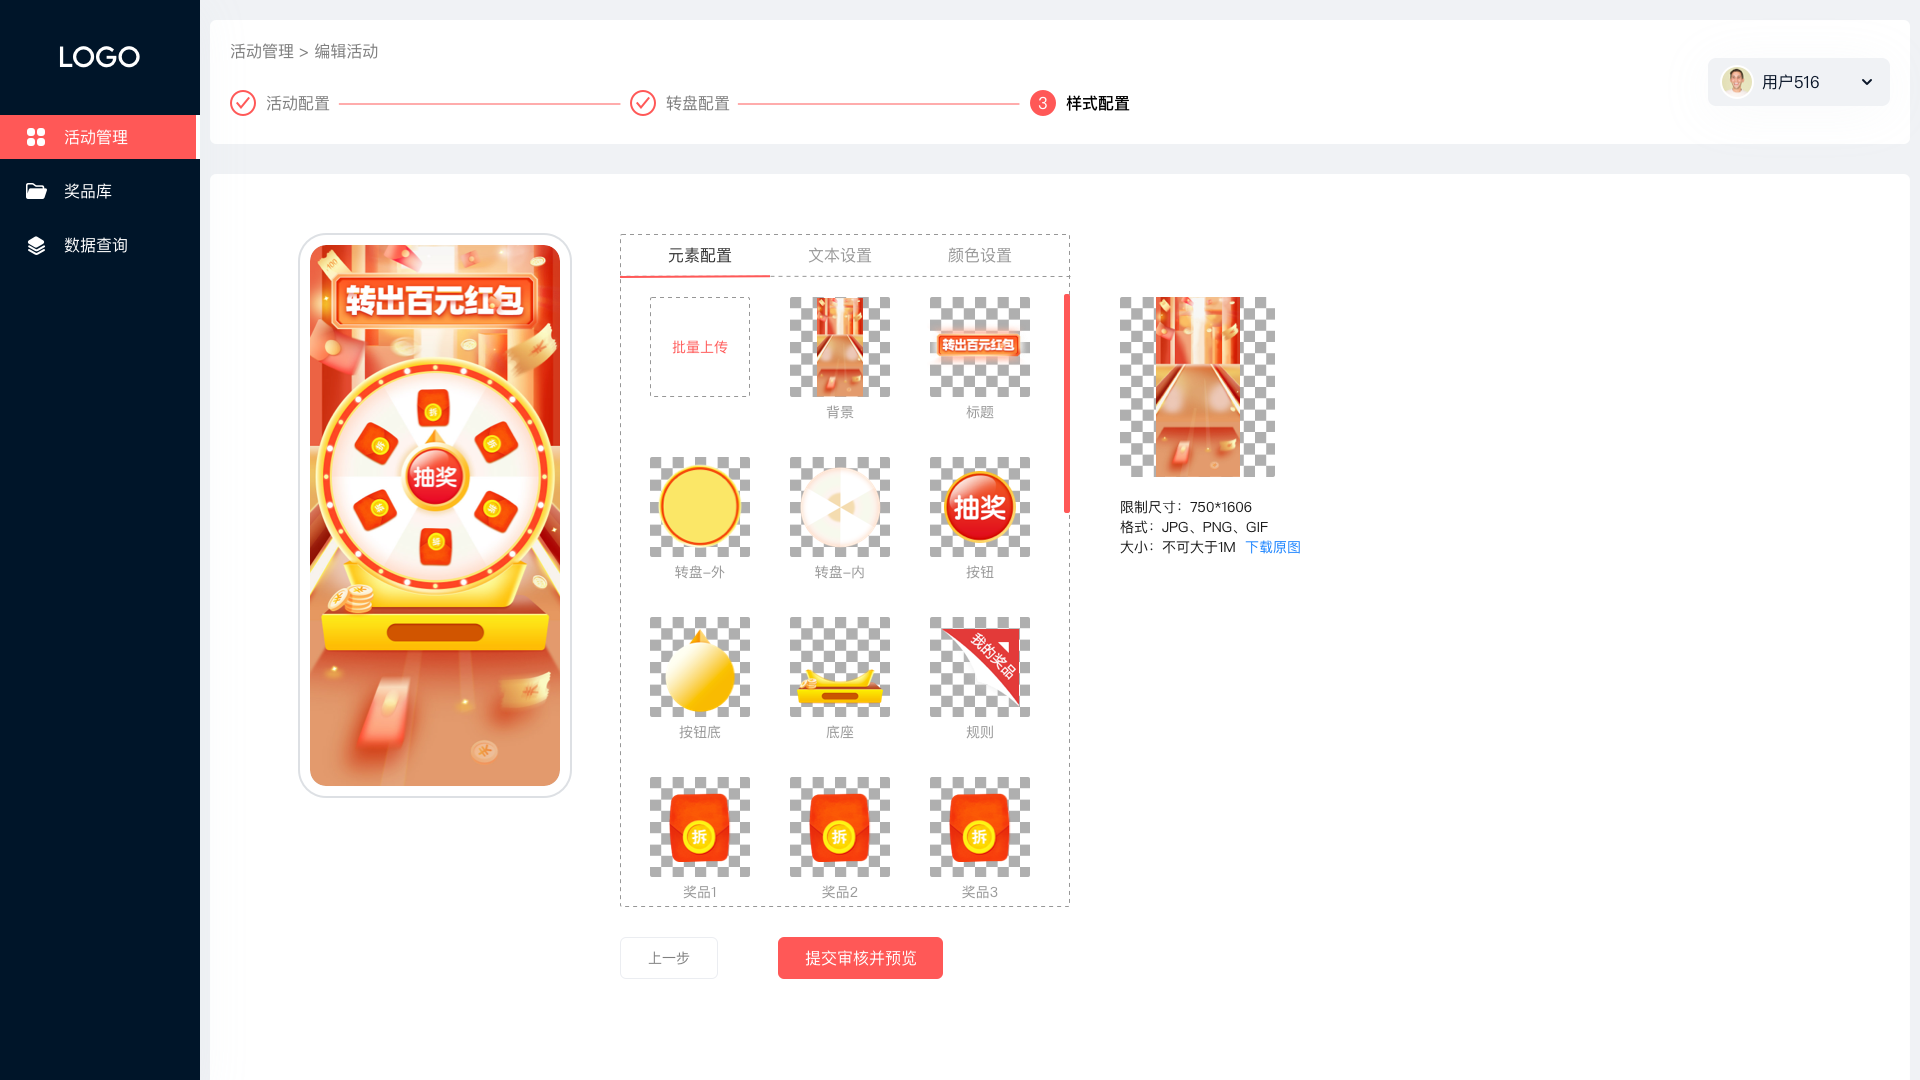This screenshot has height=1080, width=1920.
Task: Select the 按钮 抽奖 element image
Action: (980, 507)
